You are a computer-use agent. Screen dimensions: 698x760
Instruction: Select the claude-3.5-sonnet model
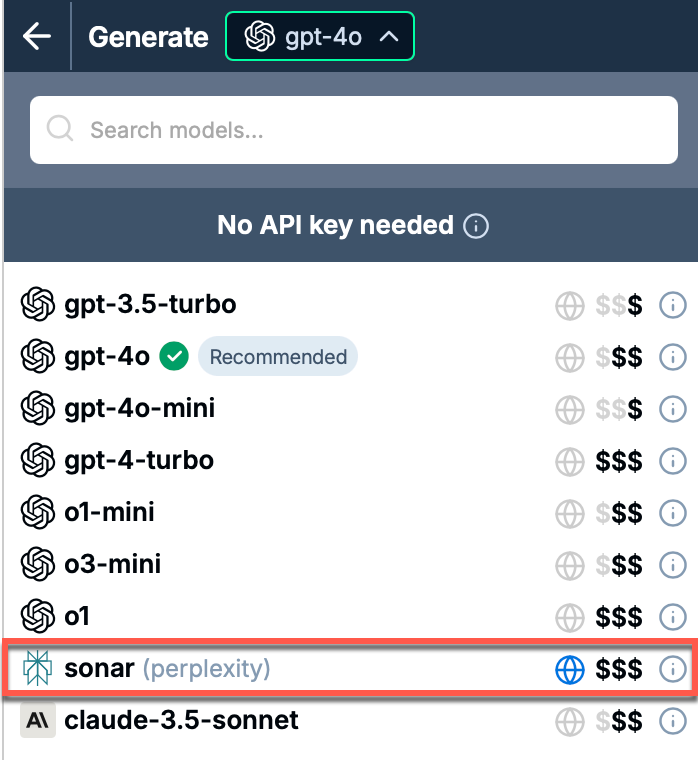(x=181, y=719)
